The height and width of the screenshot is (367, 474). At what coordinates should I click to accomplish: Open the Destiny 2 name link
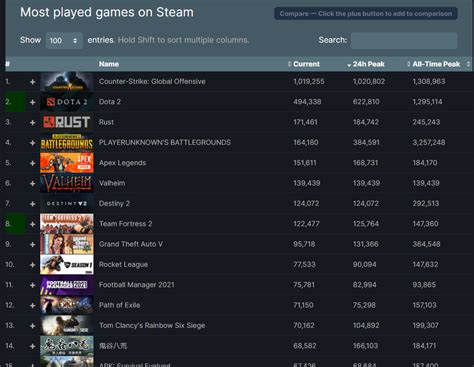114,204
